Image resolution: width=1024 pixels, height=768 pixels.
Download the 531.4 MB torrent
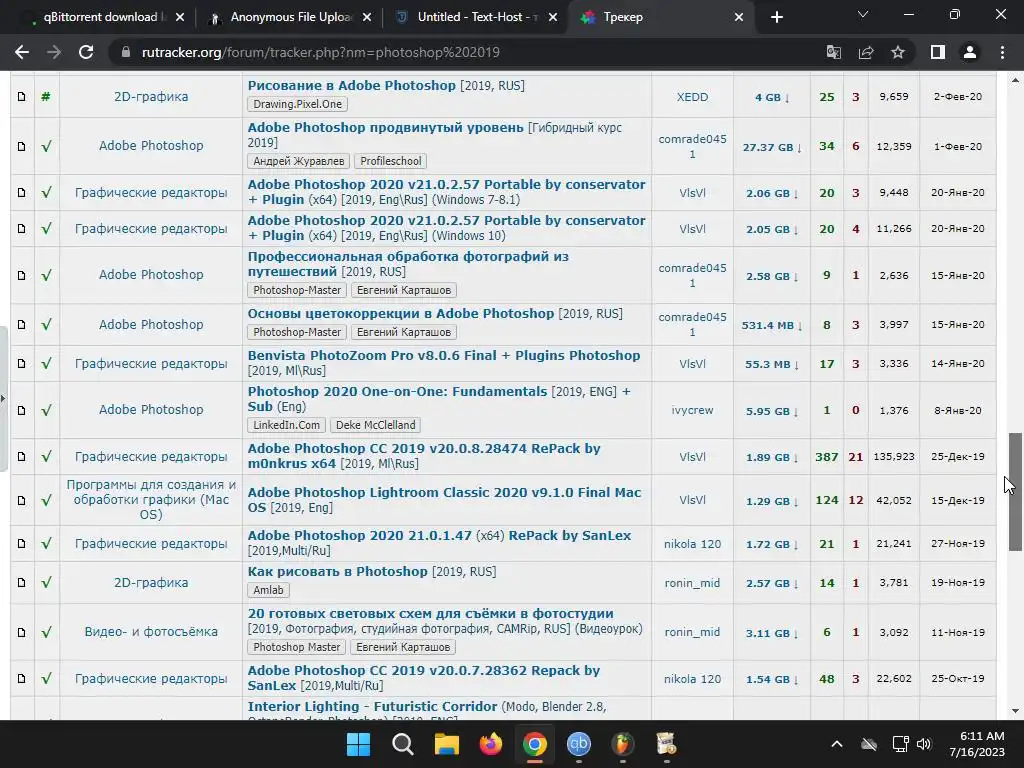coord(771,325)
